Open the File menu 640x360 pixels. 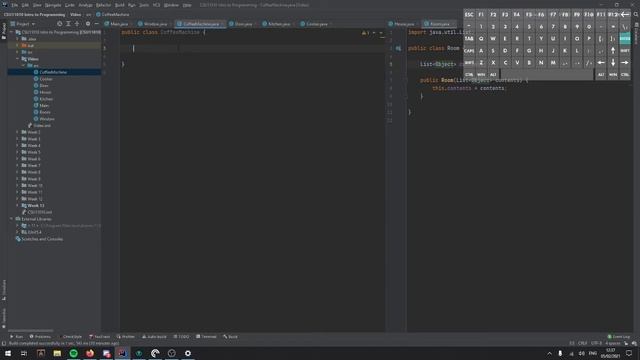[x=14, y=5]
